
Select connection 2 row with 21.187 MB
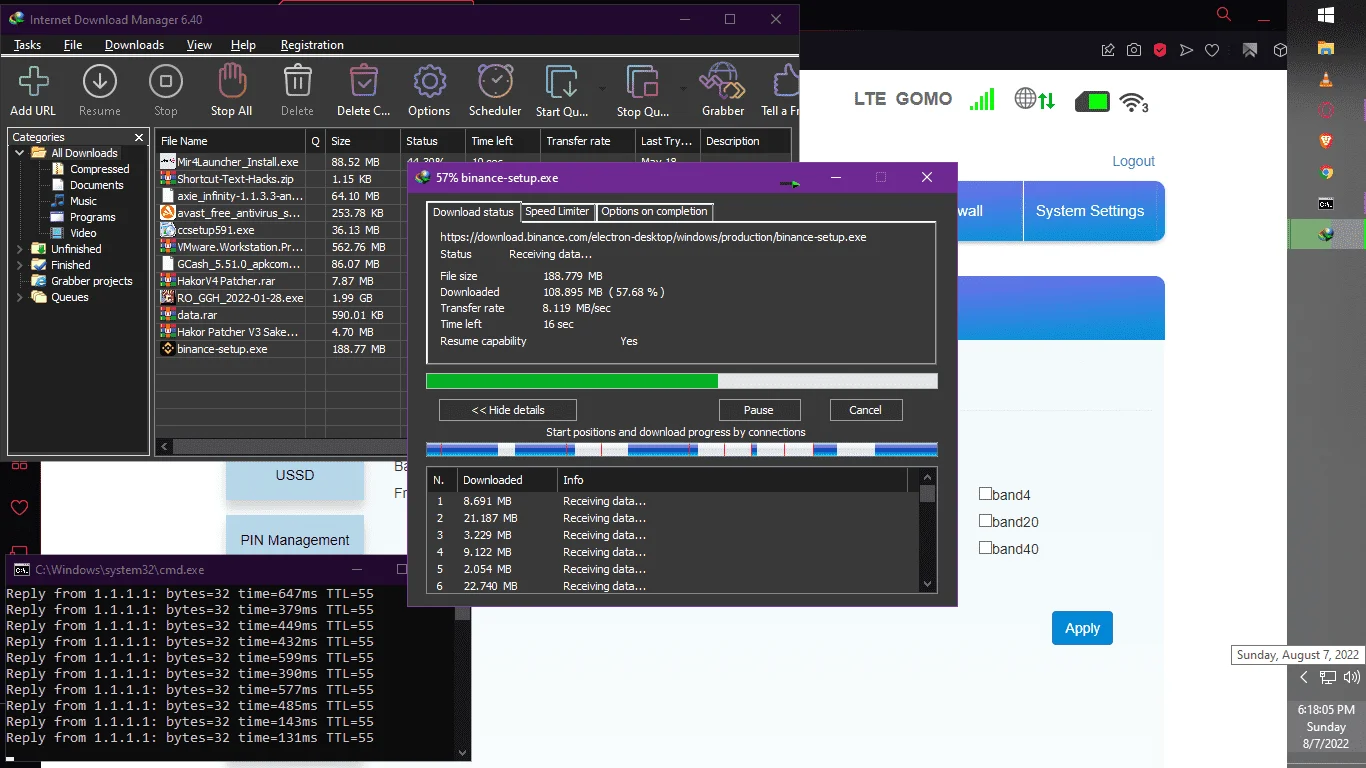coord(672,518)
